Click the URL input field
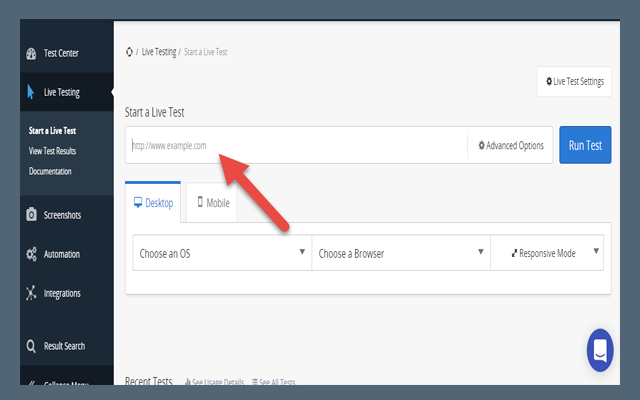 [x=295, y=145]
